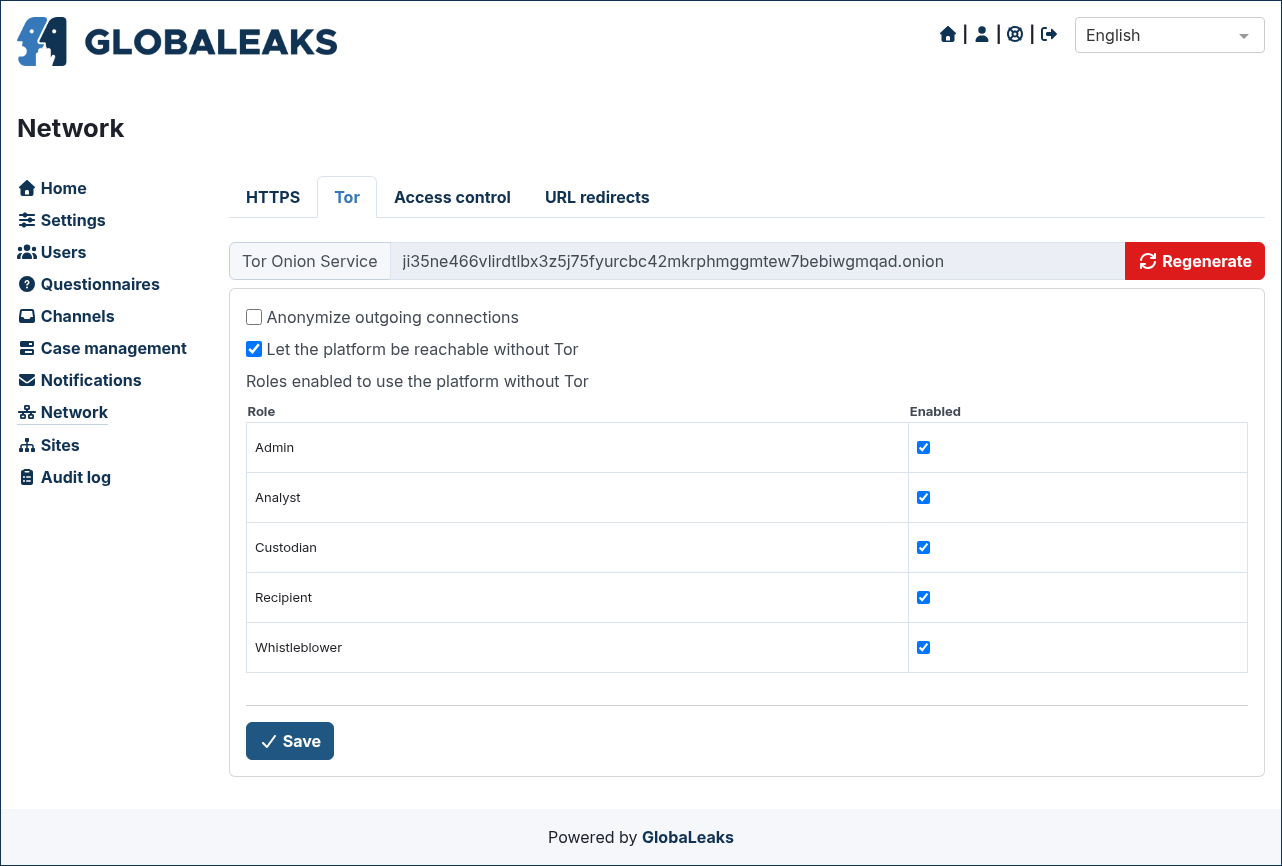Image resolution: width=1282 pixels, height=866 pixels.
Task: Click the GlobaLeaks logo icon
Action: coord(42,42)
